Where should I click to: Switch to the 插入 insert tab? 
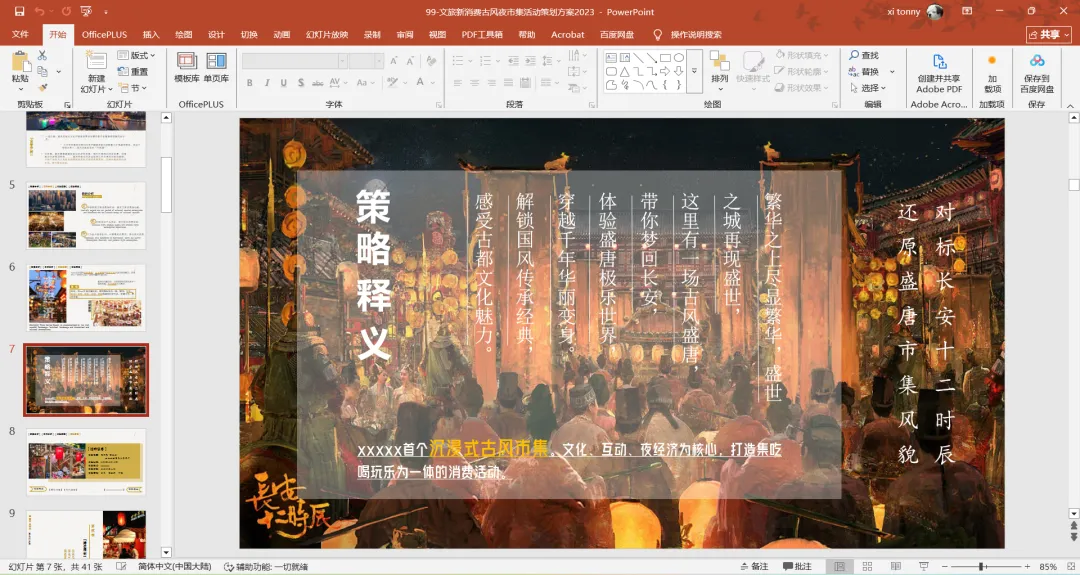[151, 34]
